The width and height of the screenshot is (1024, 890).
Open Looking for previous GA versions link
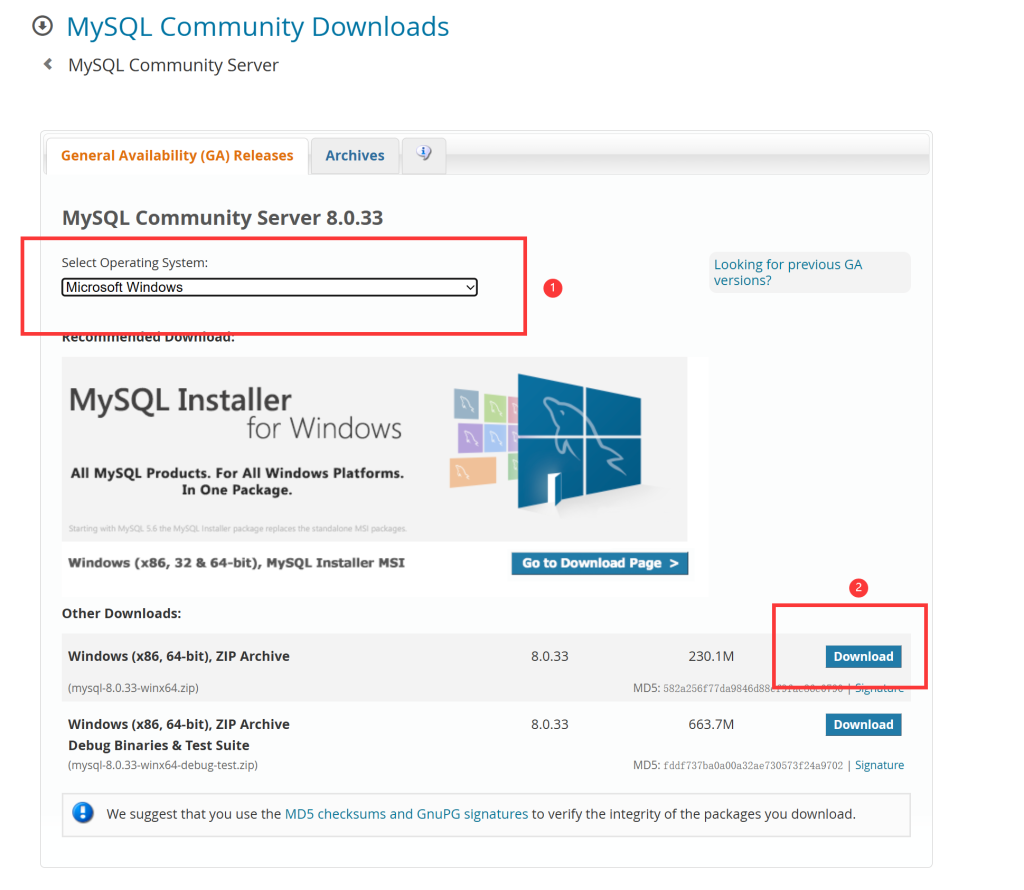coord(788,272)
